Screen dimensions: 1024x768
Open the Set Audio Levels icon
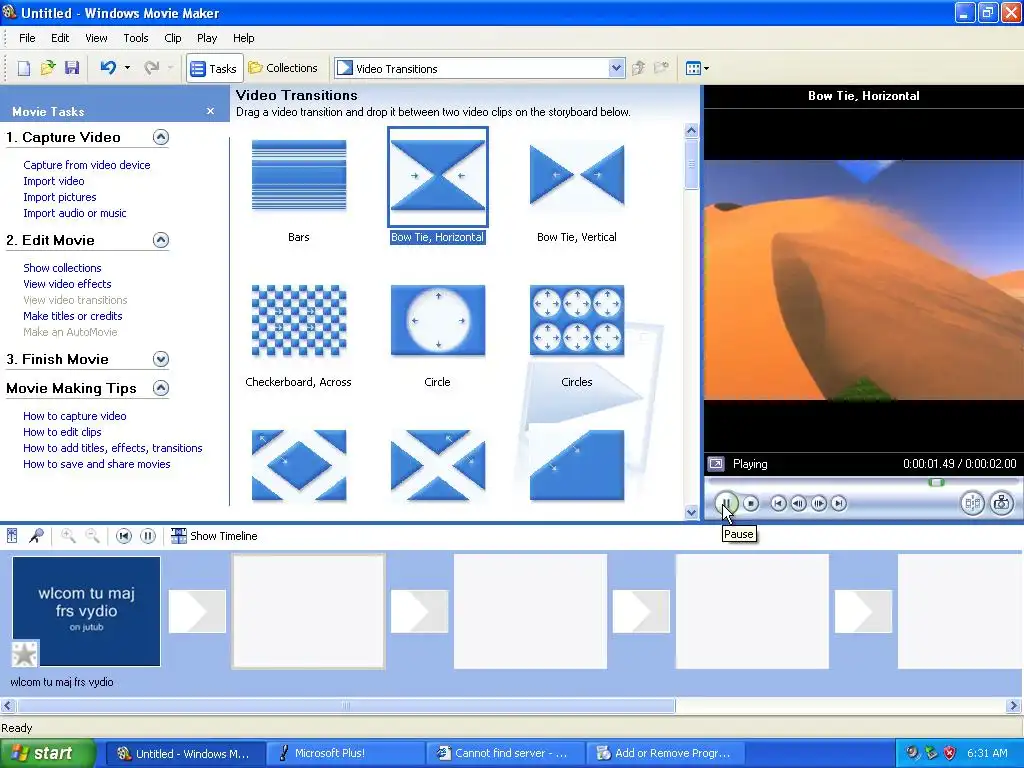[12, 536]
